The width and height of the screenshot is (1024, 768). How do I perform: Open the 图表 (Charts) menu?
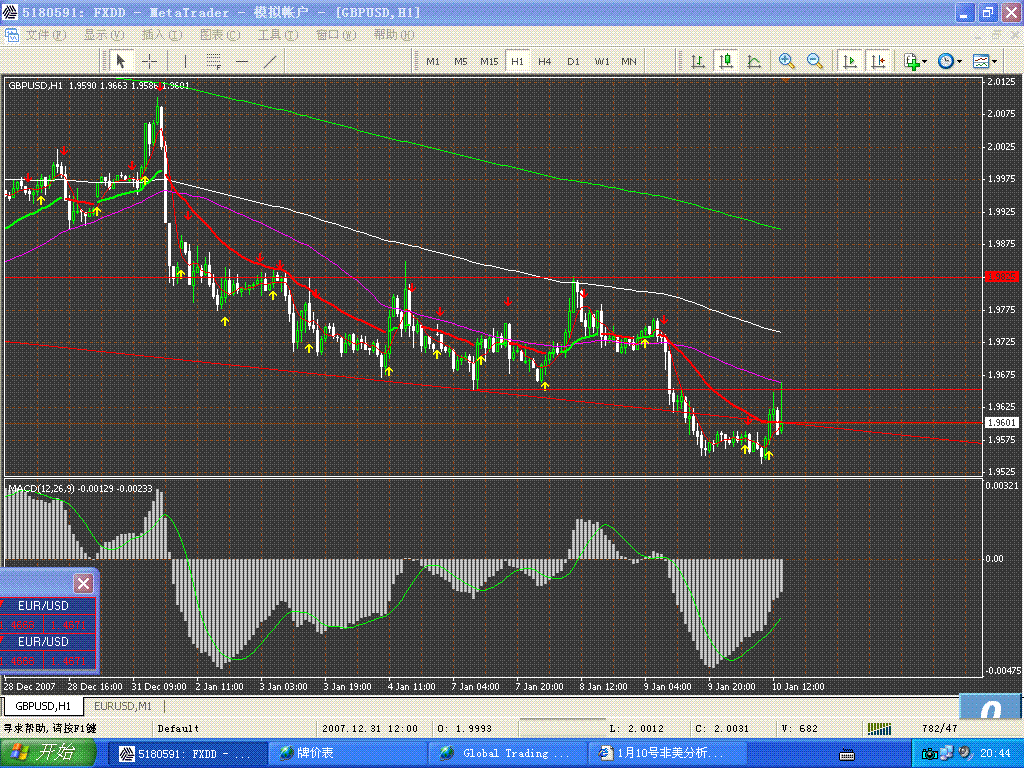(x=219, y=35)
